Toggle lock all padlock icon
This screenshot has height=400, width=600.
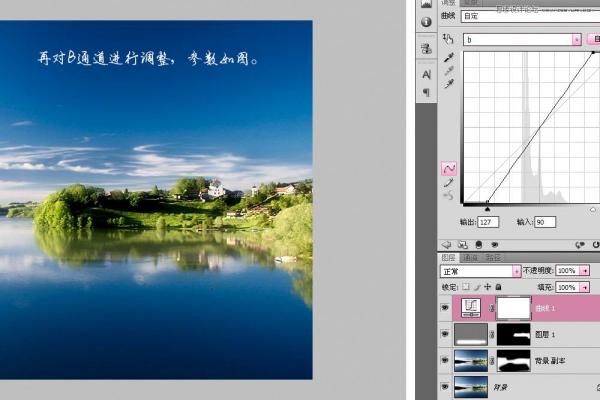click(498, 287)
